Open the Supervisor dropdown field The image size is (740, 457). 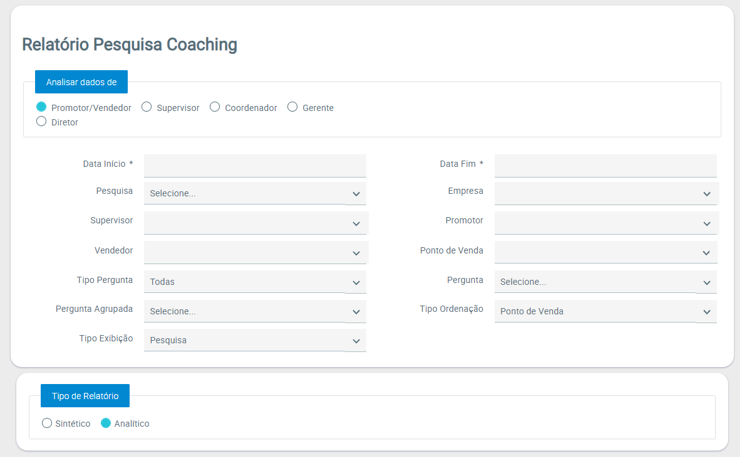255,222
